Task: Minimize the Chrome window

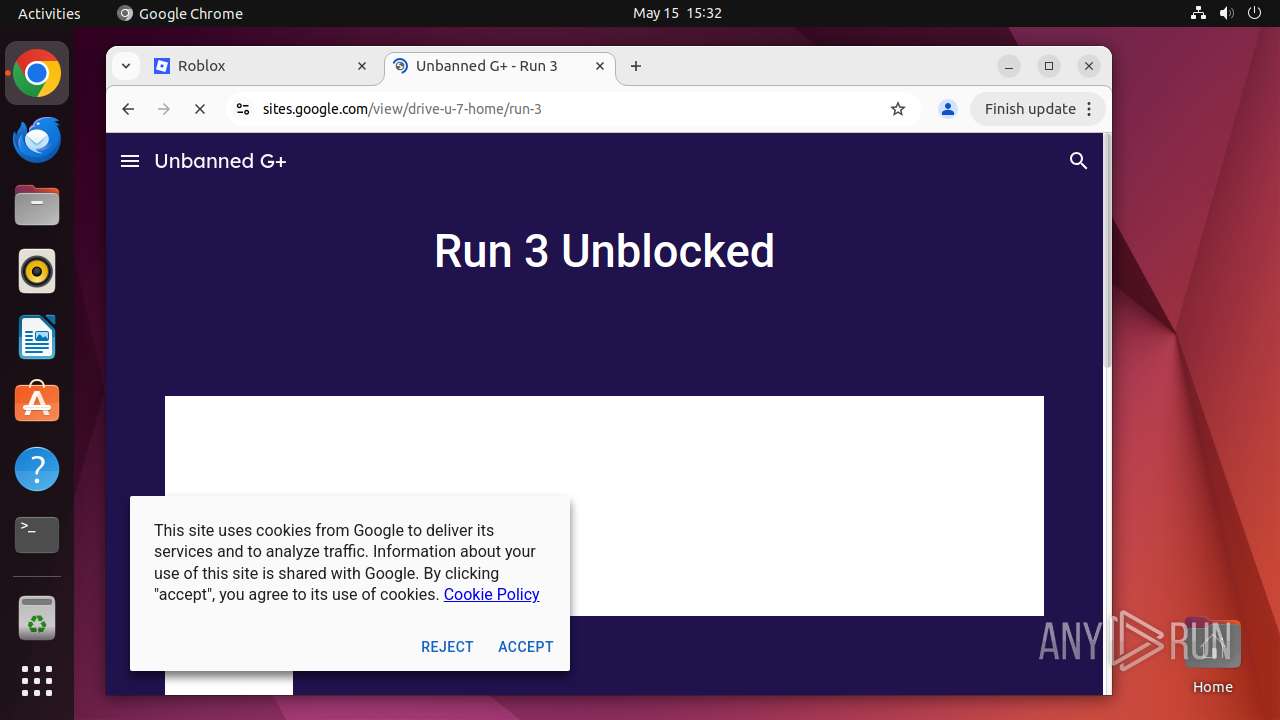Action: 1009,66
